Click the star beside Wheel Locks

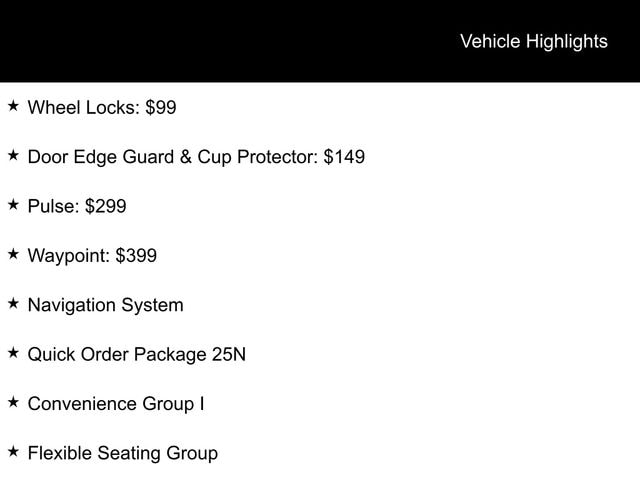pyautogui.click(x=13, y=106)
